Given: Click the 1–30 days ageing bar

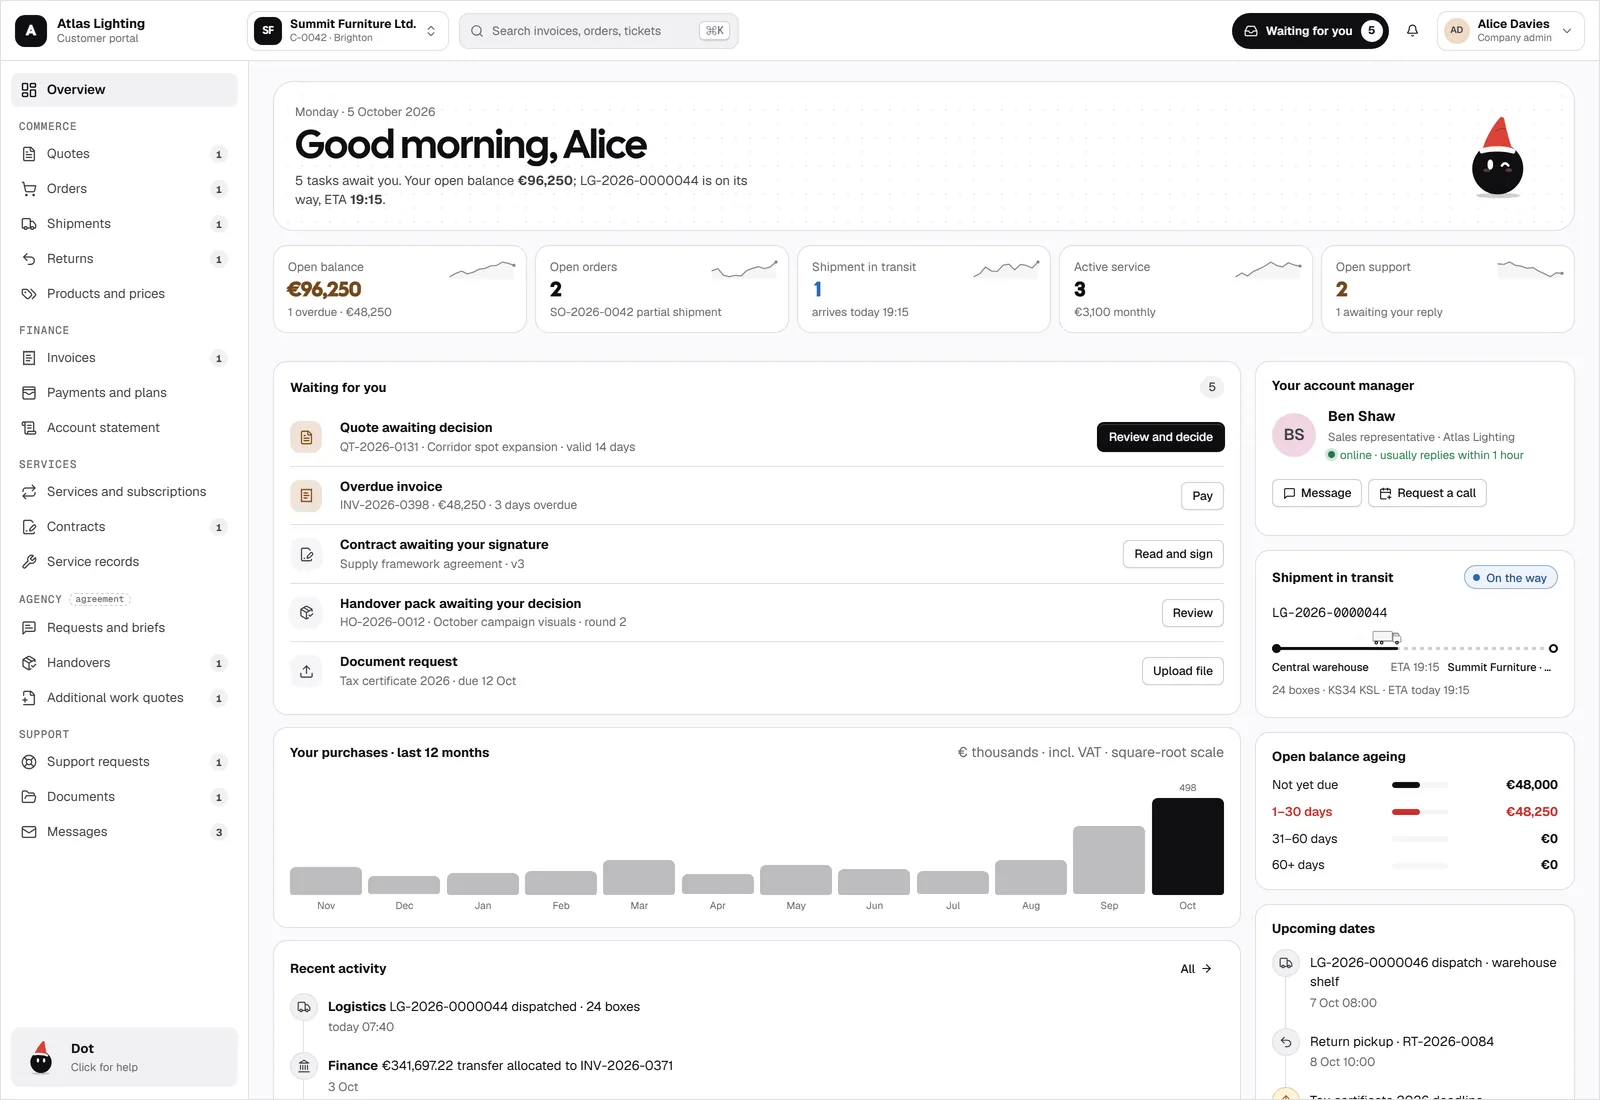Looking at the screenshot, I should pos(1419,812).
